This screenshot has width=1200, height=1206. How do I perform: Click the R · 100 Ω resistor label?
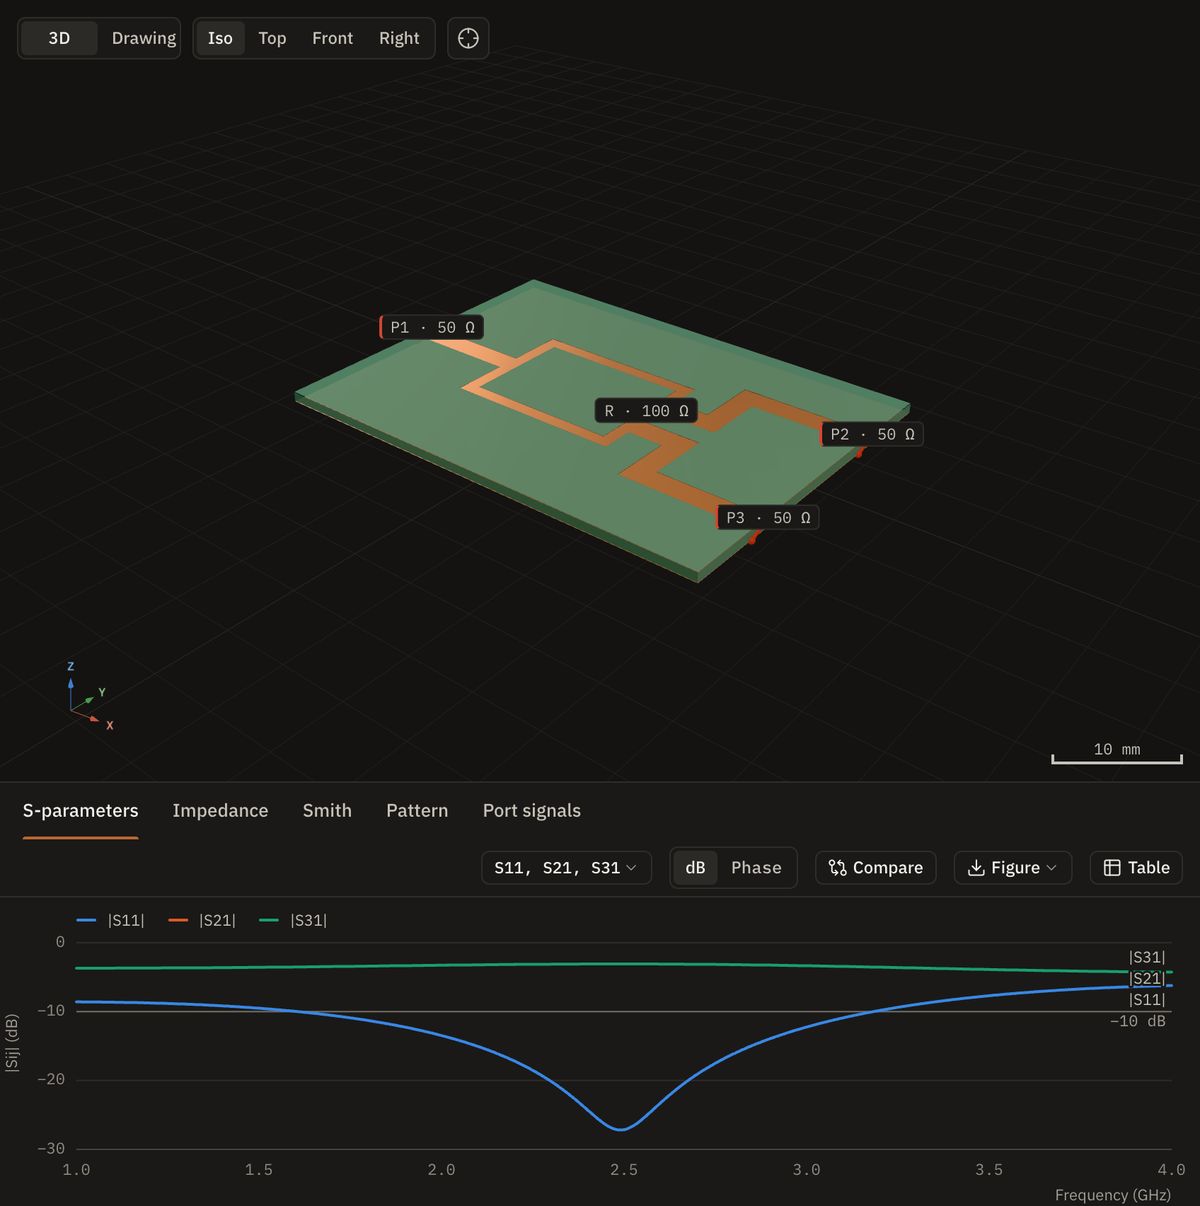[x=646, y=411]
